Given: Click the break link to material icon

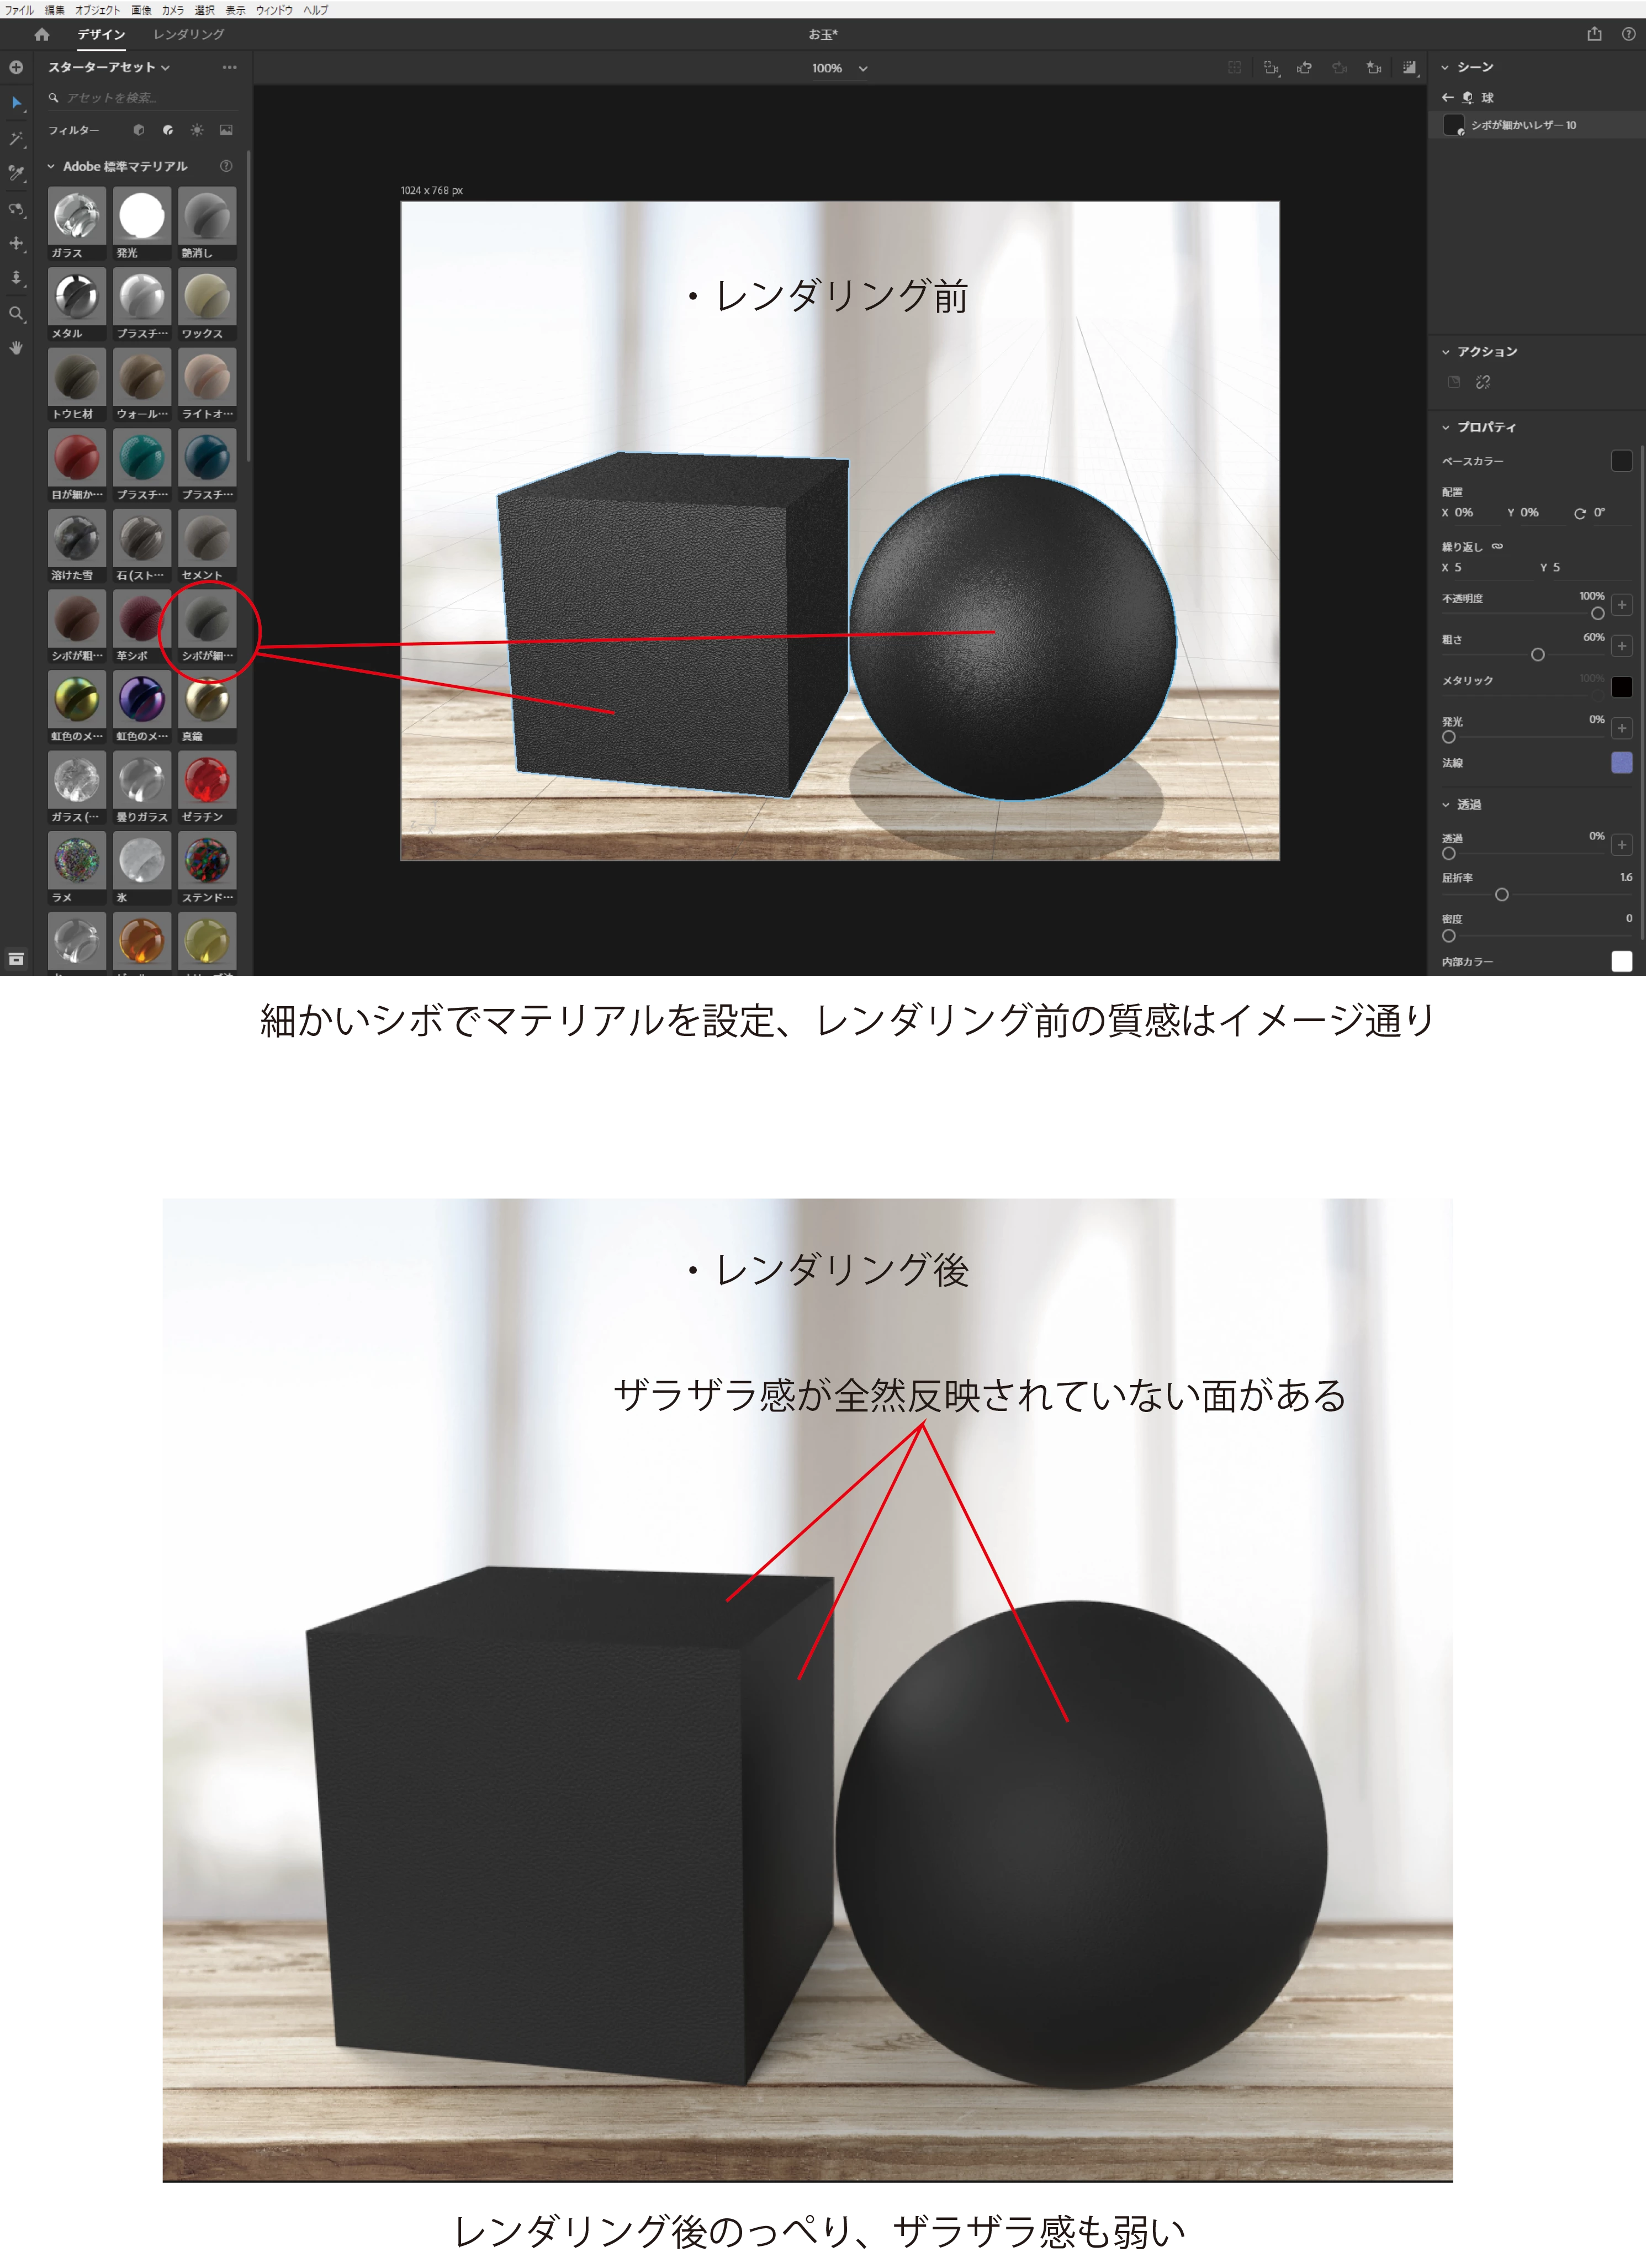Looking at the screenshot, I should 1483,382.
